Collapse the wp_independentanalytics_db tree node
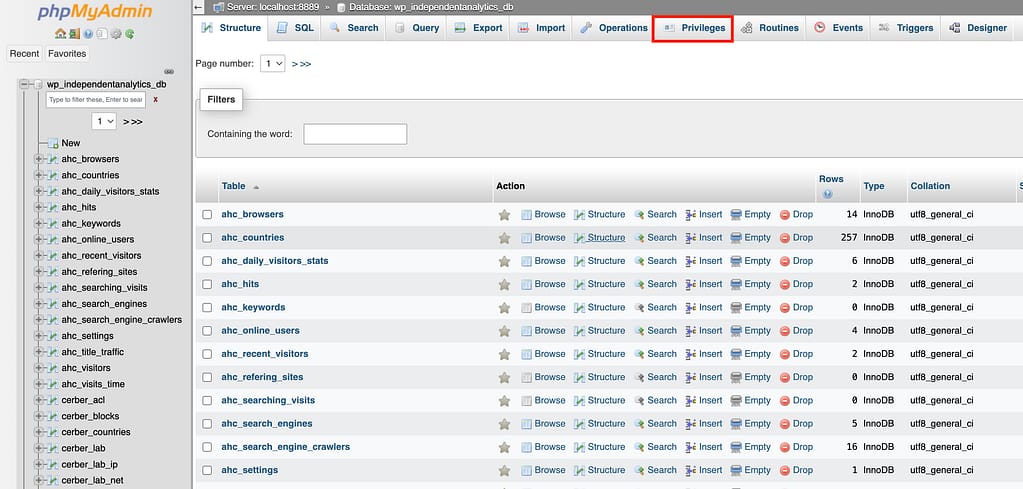The height and width of the screenshot is (489, 1023). click(x=25, y=85)
